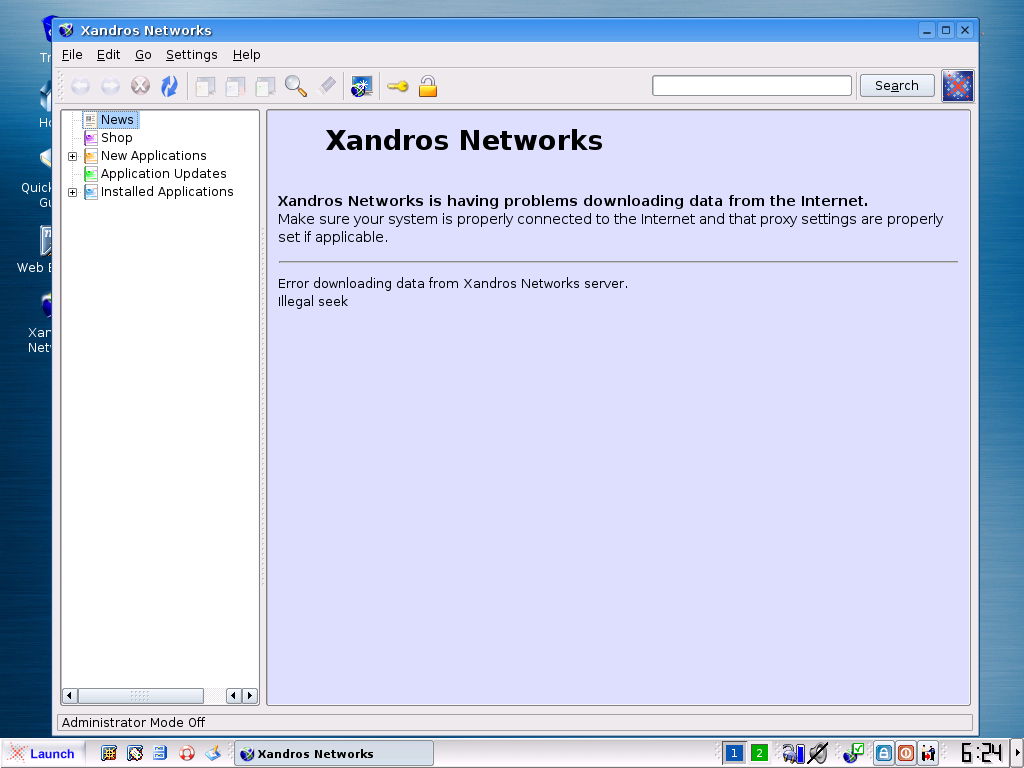Click the fifth quick-launch taskbar icon
This screenshot has height=768, width=1024.
tap(213, 754)
